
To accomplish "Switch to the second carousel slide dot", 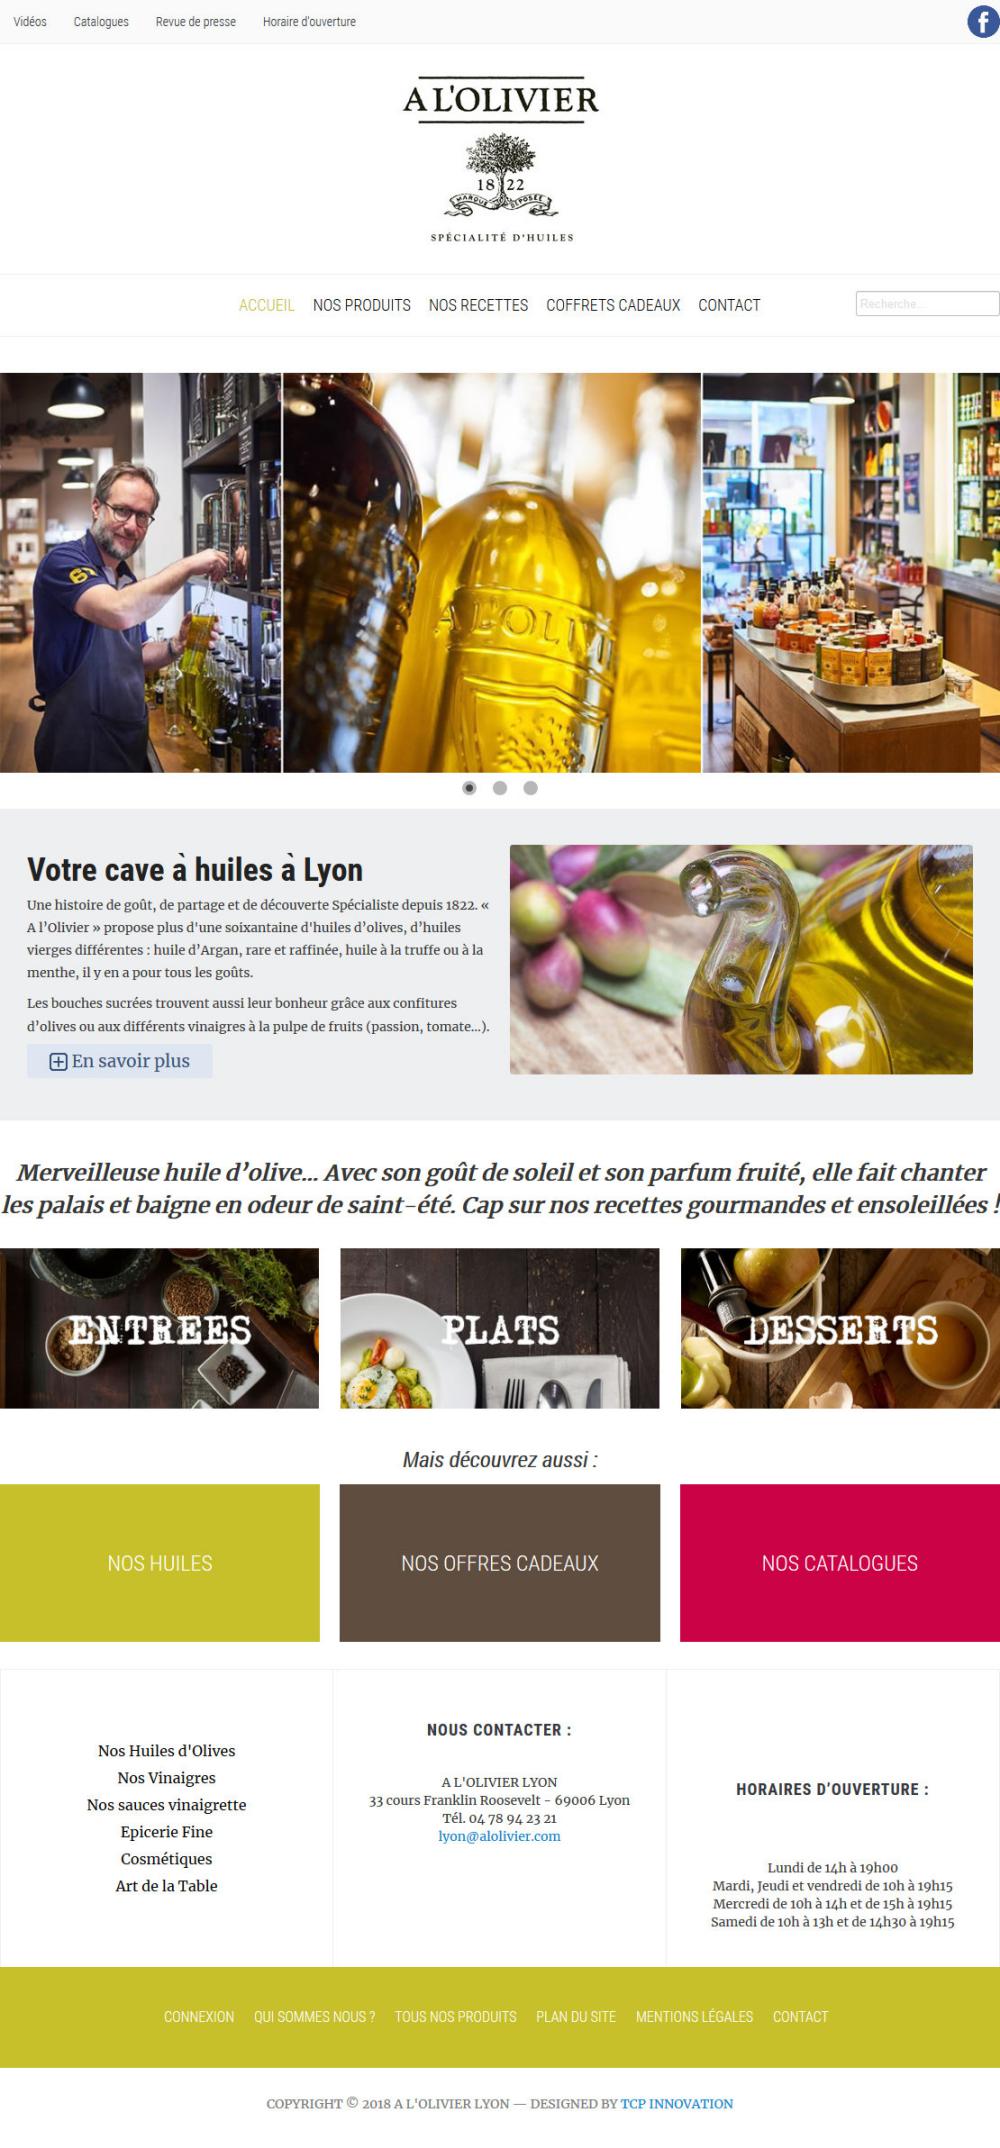I will pos(500,788).
